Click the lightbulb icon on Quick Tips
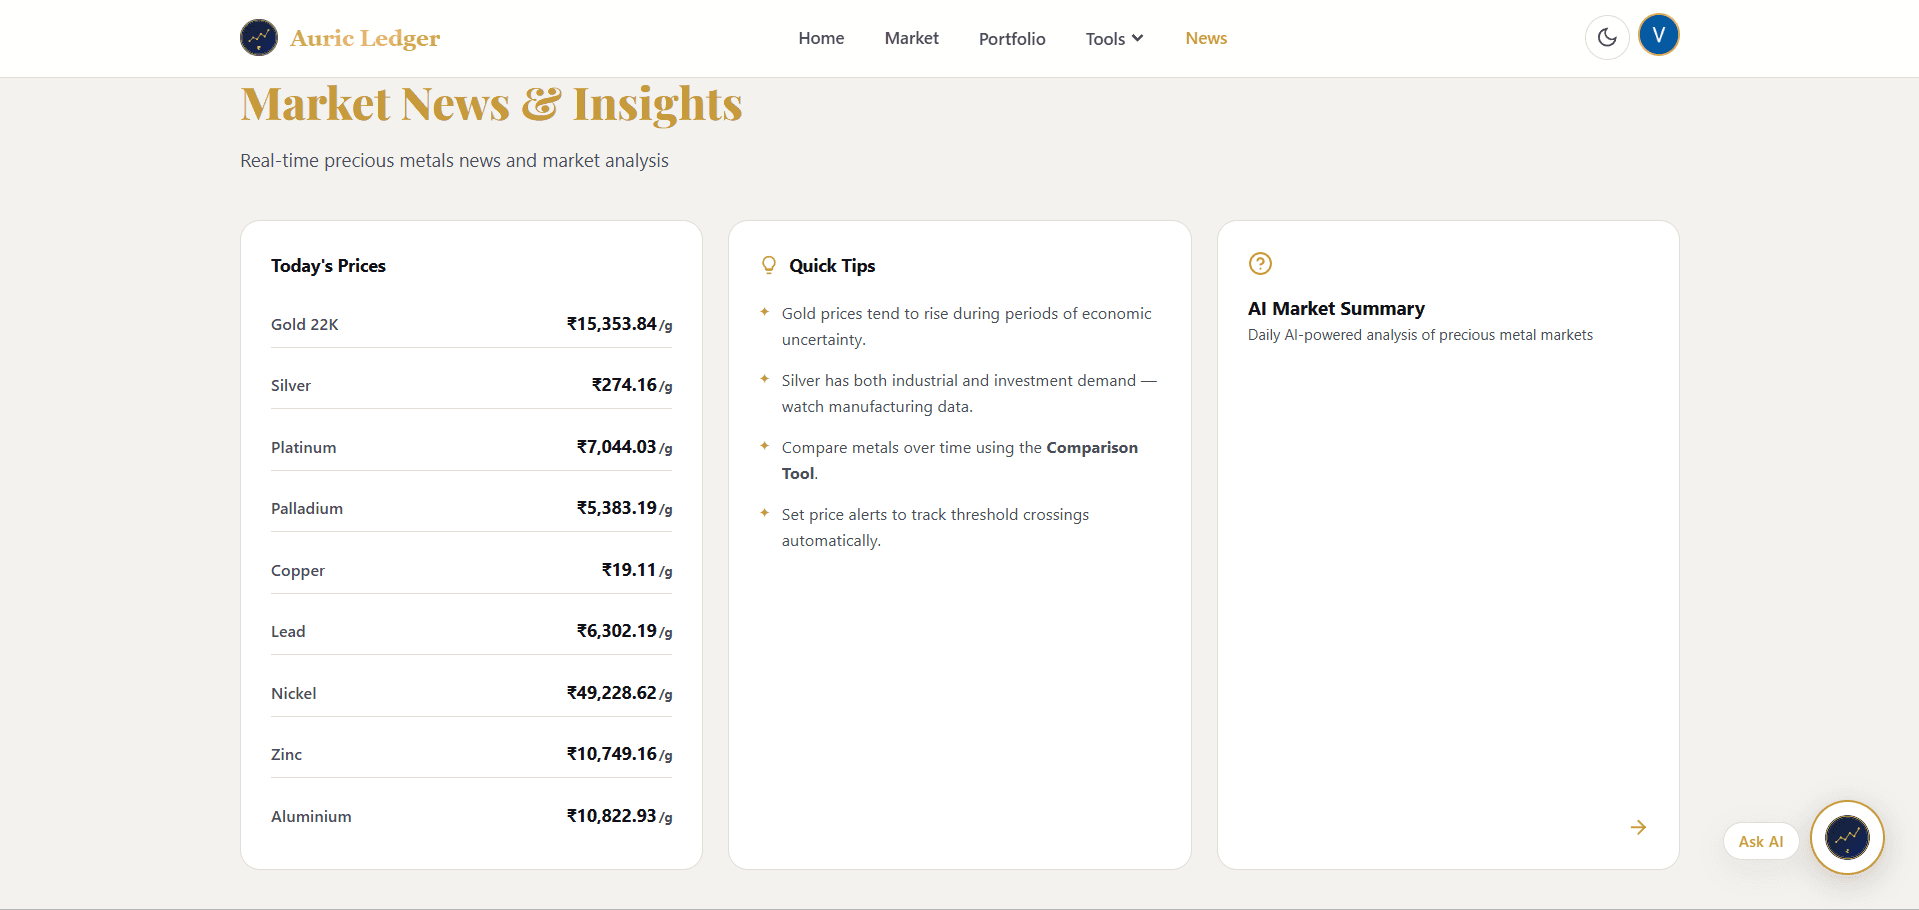The height and width of the screenshot is (910, 1919). point(768,264)
